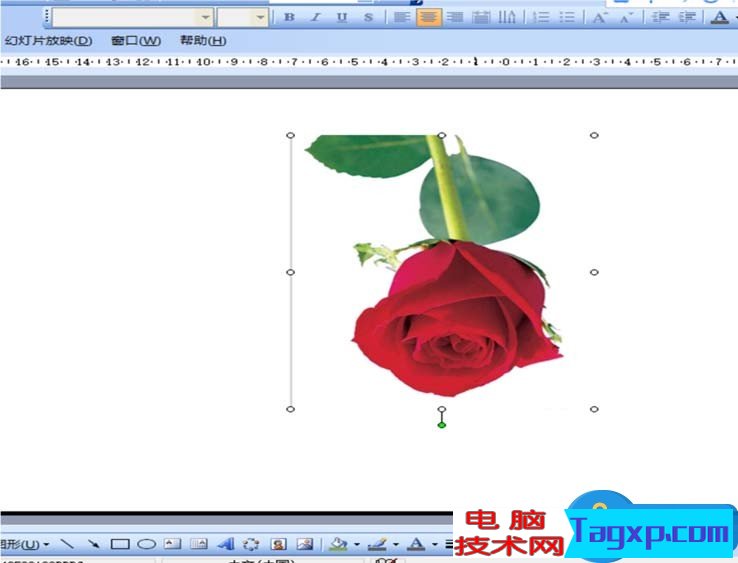738x563 pixels.
Task: Align text right
Action: point(455,17)
